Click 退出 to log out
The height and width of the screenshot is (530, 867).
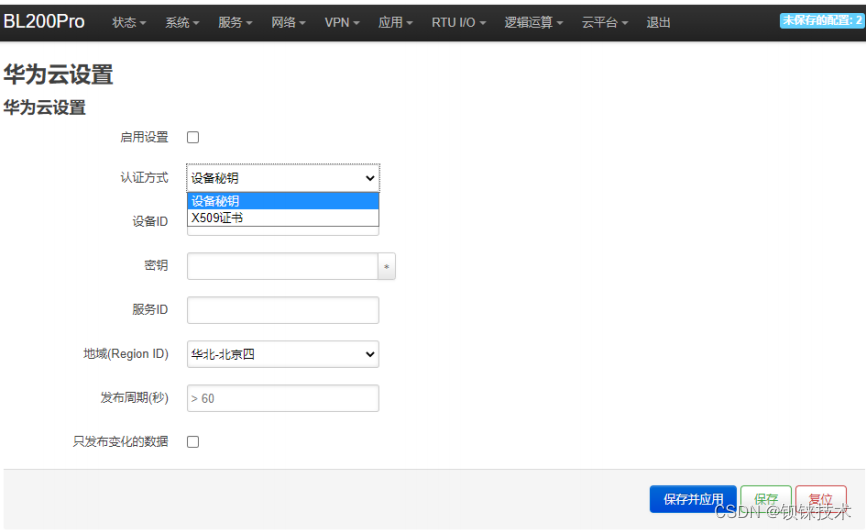coord(658,23)
